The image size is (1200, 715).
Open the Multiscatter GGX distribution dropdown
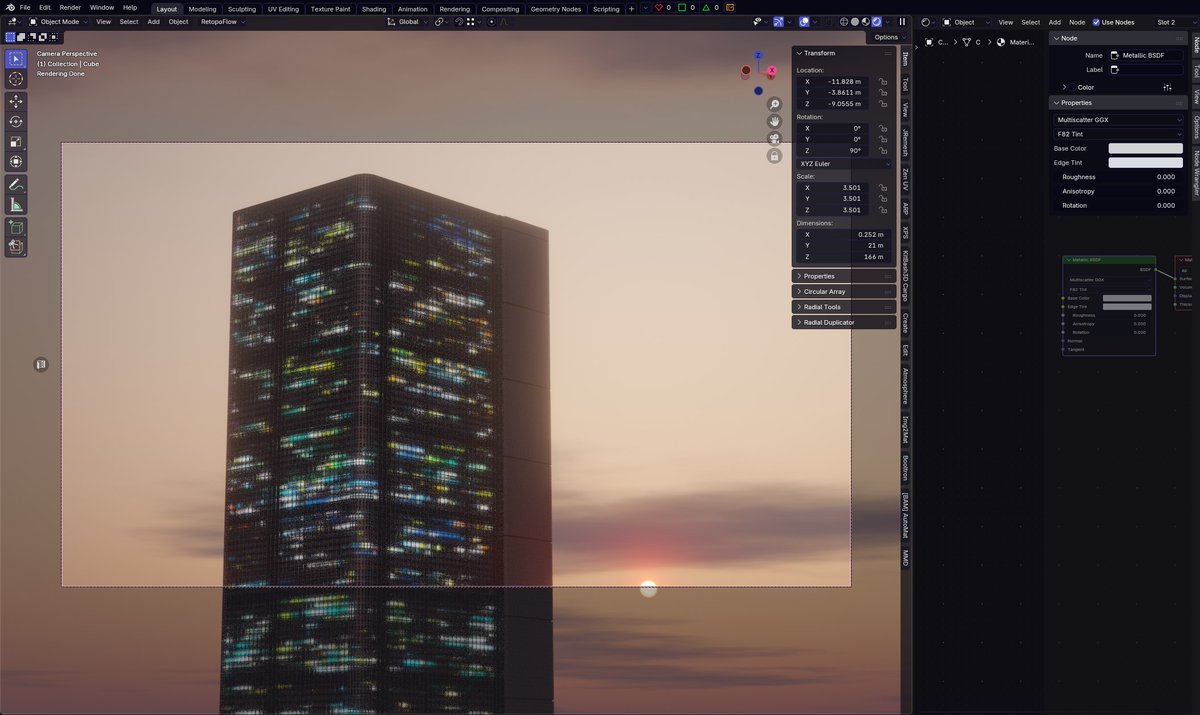1118,119
